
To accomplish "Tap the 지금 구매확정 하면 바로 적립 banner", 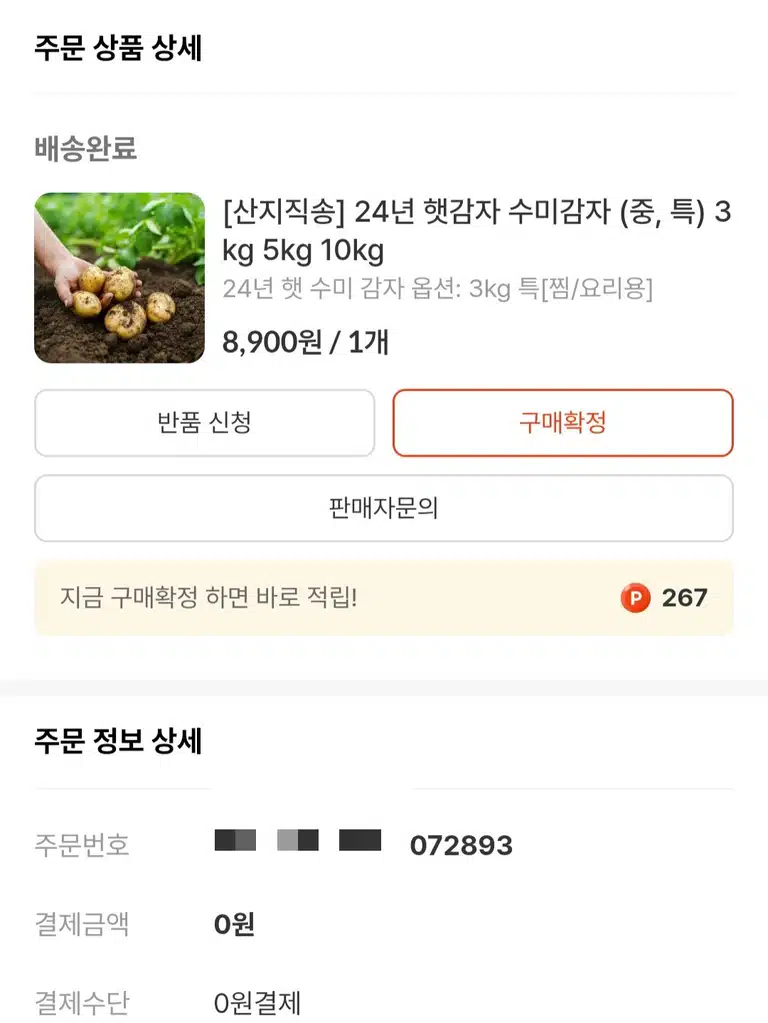I will (x=384, y=598).
